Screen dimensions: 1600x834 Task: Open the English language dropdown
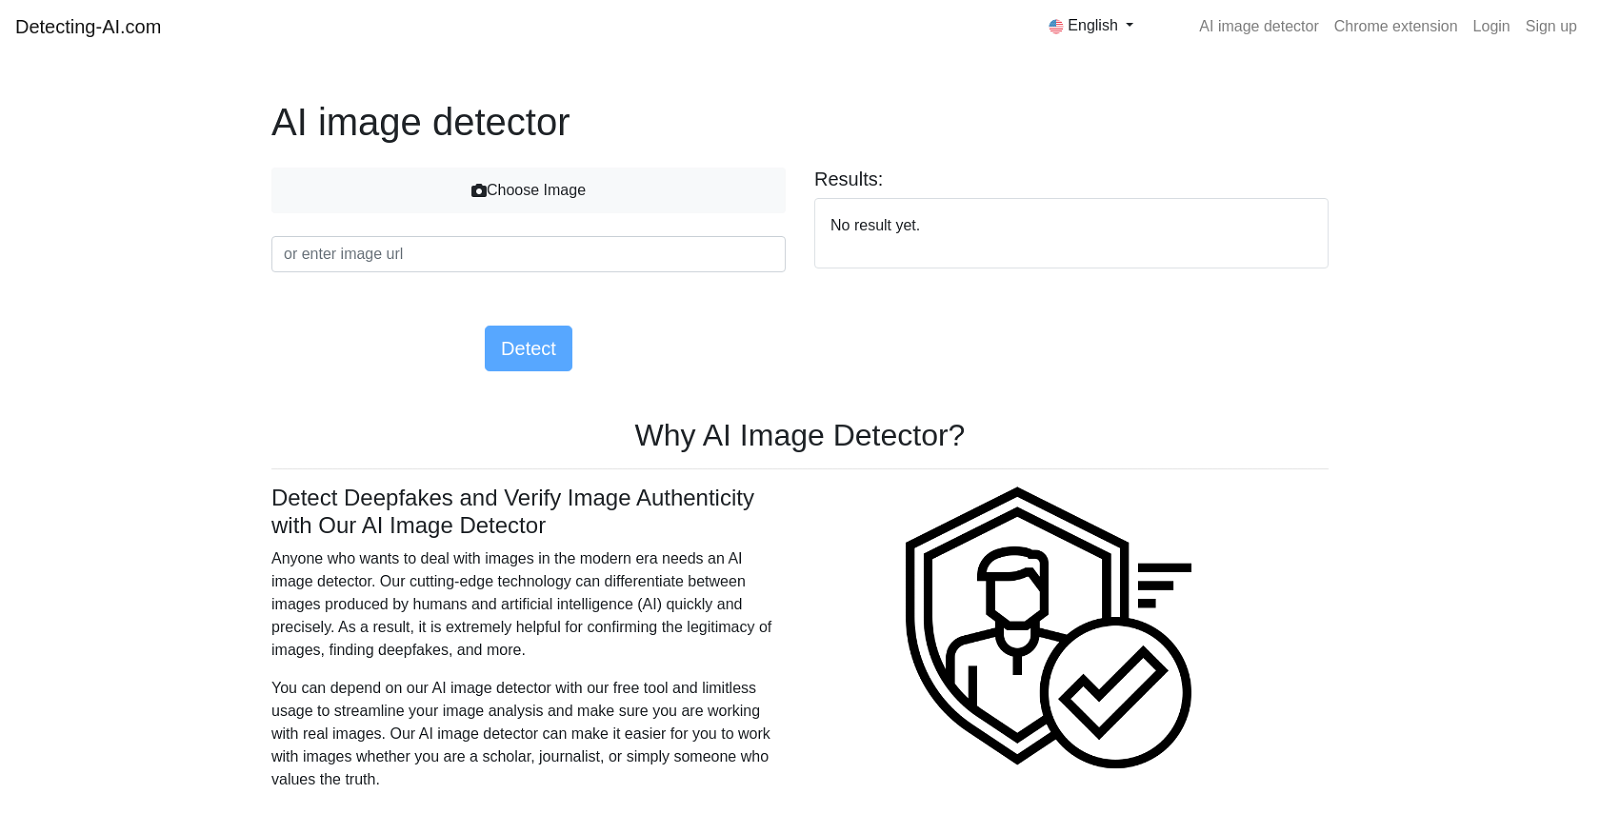1091,26
